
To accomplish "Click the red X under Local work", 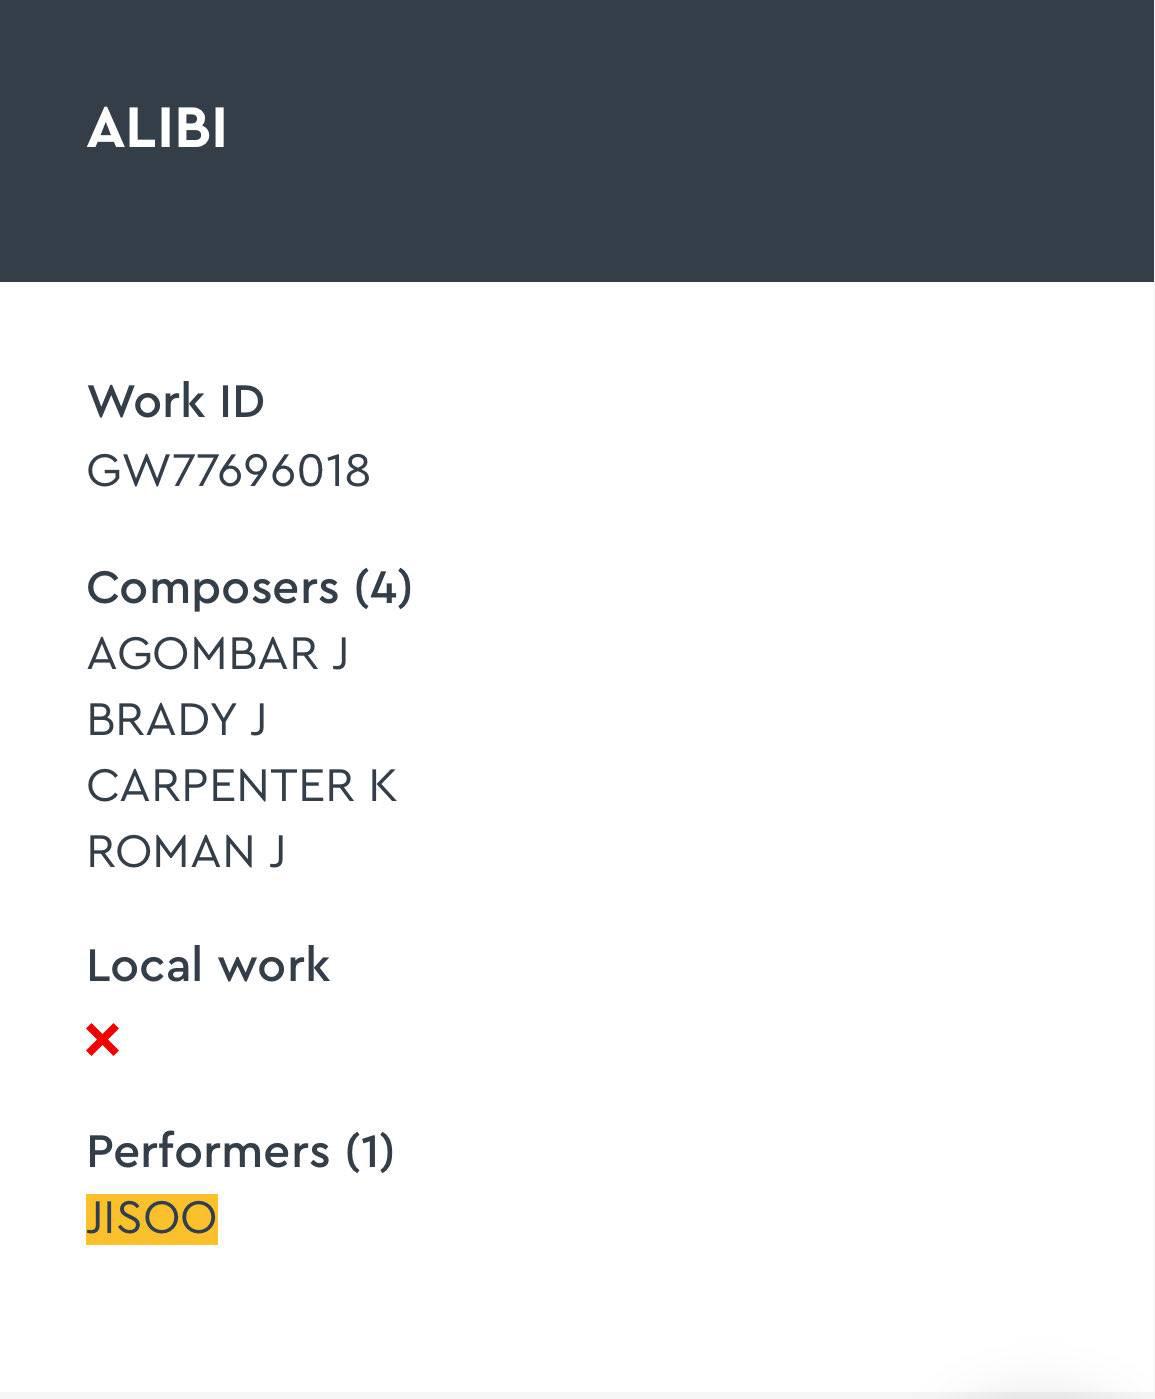I will tap(103, 1040).
